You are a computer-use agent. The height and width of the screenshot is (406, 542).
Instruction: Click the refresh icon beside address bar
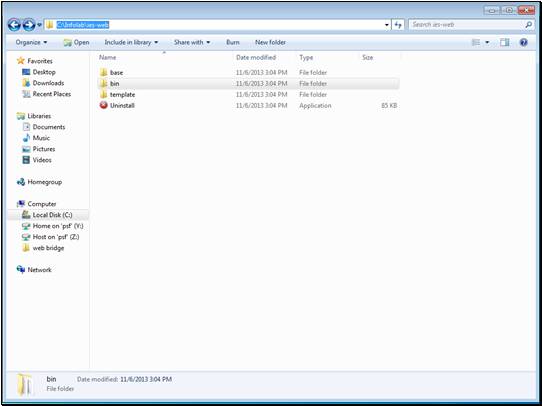tap(398, 25)
